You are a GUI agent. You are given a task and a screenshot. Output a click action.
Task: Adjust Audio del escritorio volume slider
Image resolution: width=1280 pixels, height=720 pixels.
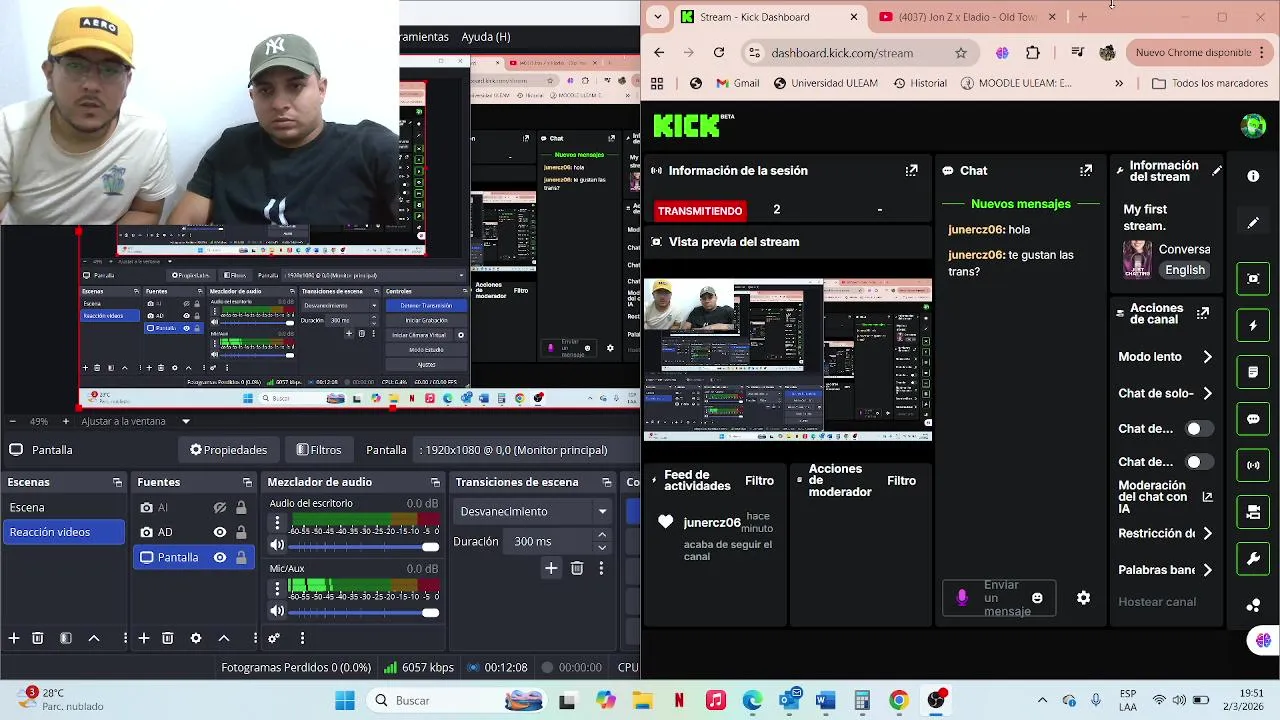[x=363, y=546]
